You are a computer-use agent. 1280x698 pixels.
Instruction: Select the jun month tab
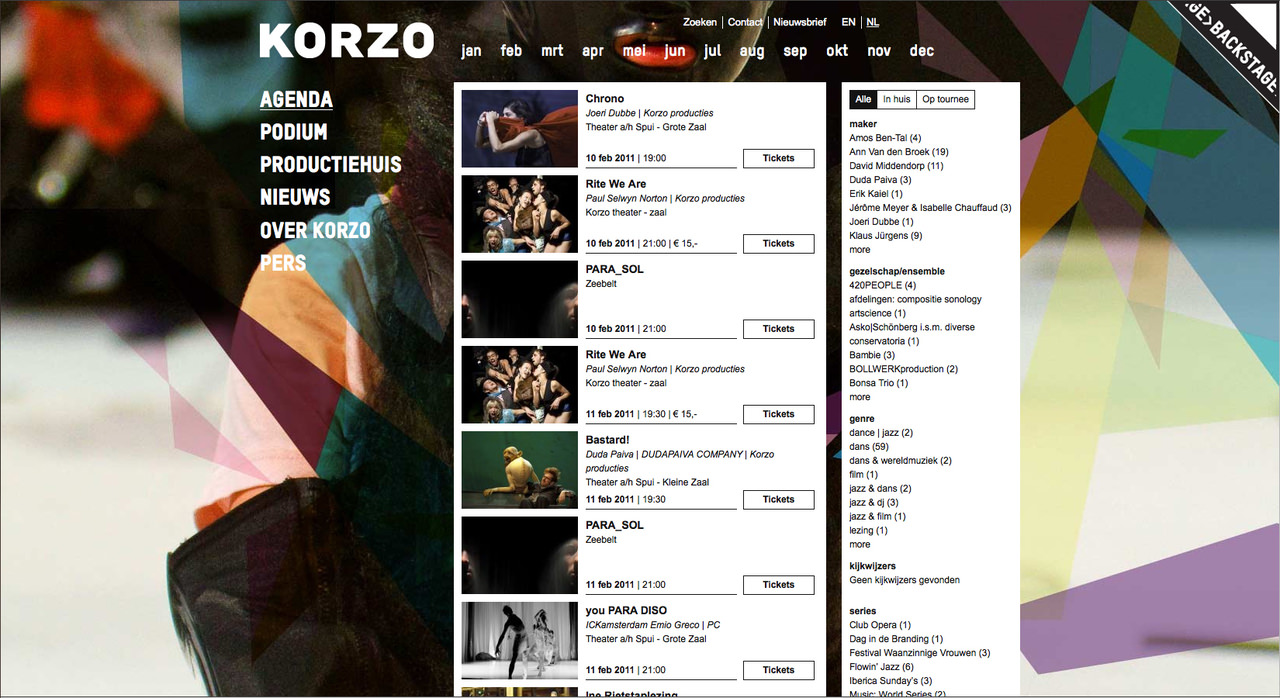675,51
